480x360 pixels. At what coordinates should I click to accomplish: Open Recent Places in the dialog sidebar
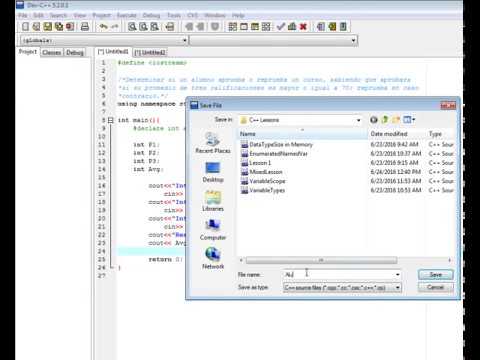(x=213, y=143)
